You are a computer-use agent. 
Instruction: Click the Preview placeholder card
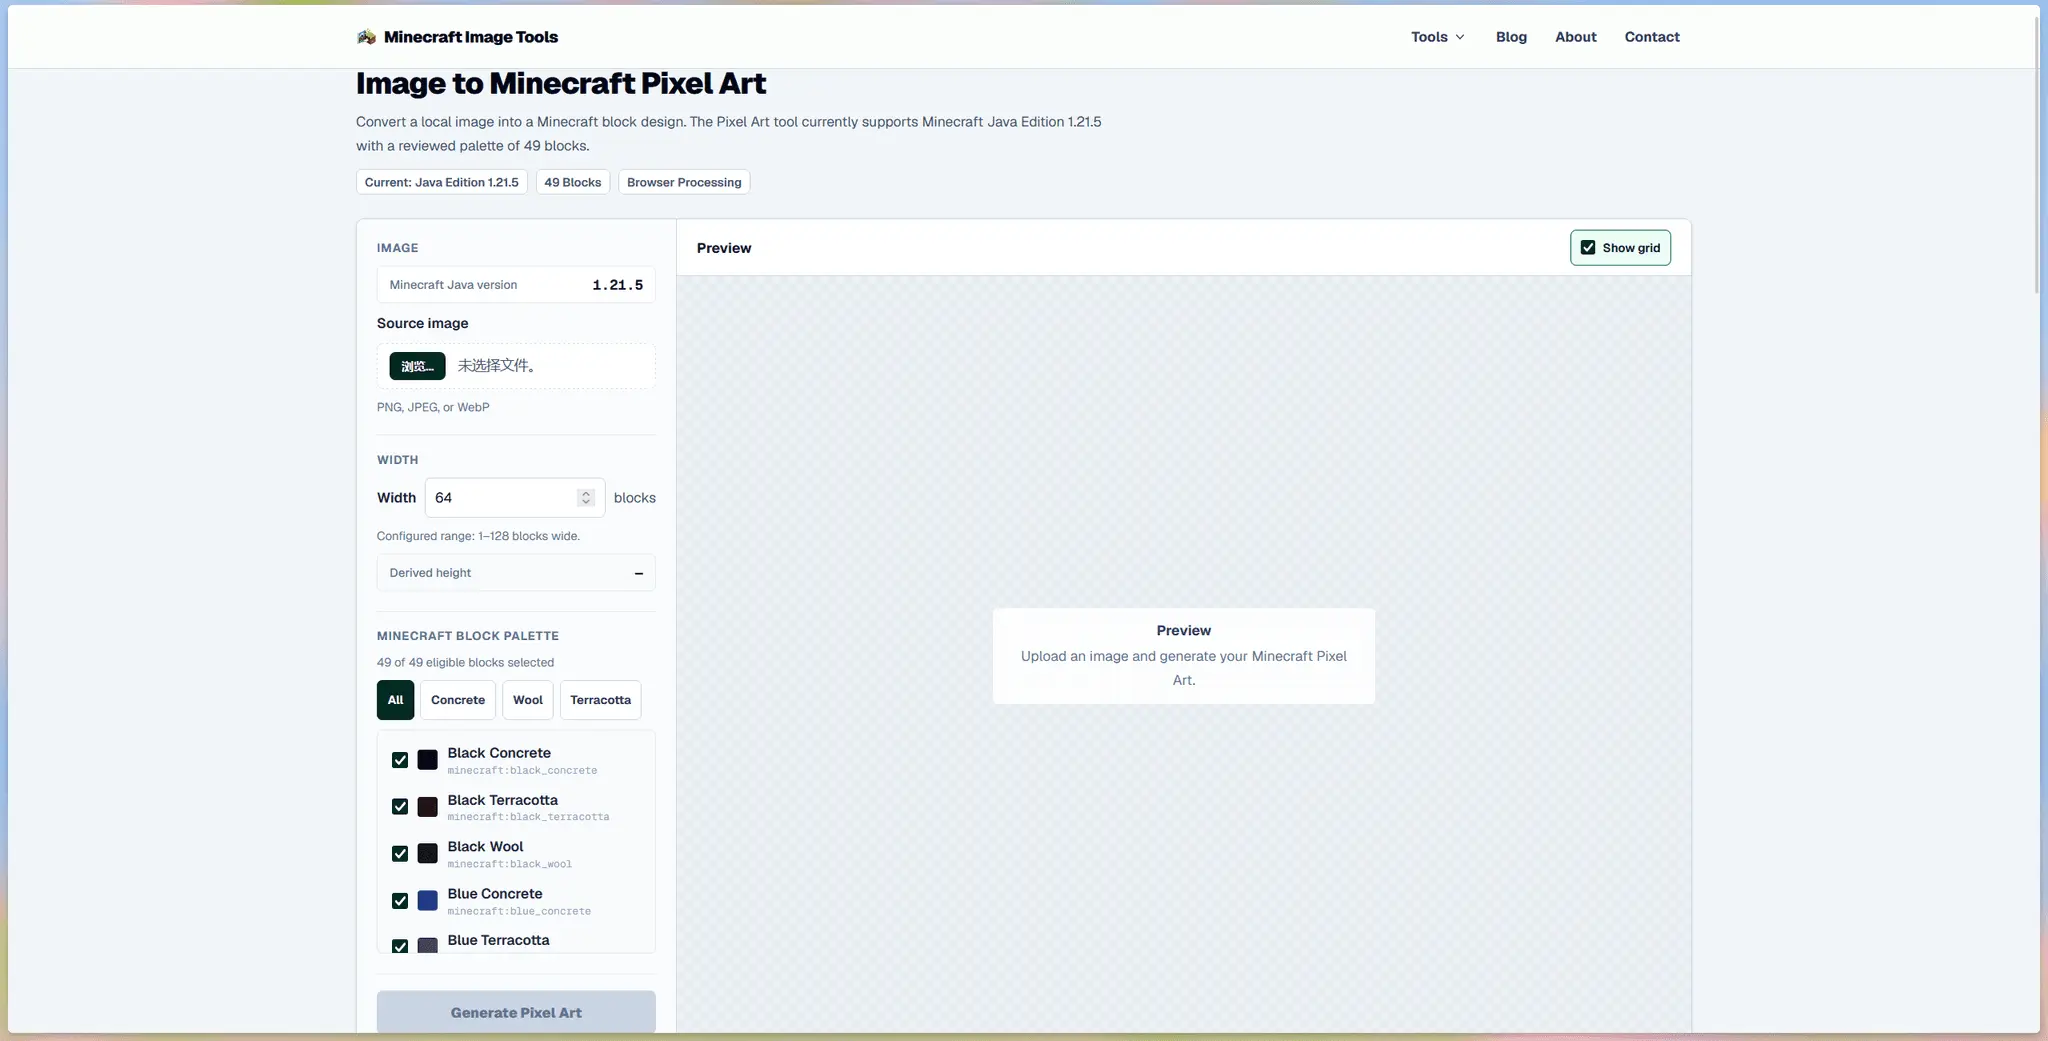click(x=1183, y=656)
